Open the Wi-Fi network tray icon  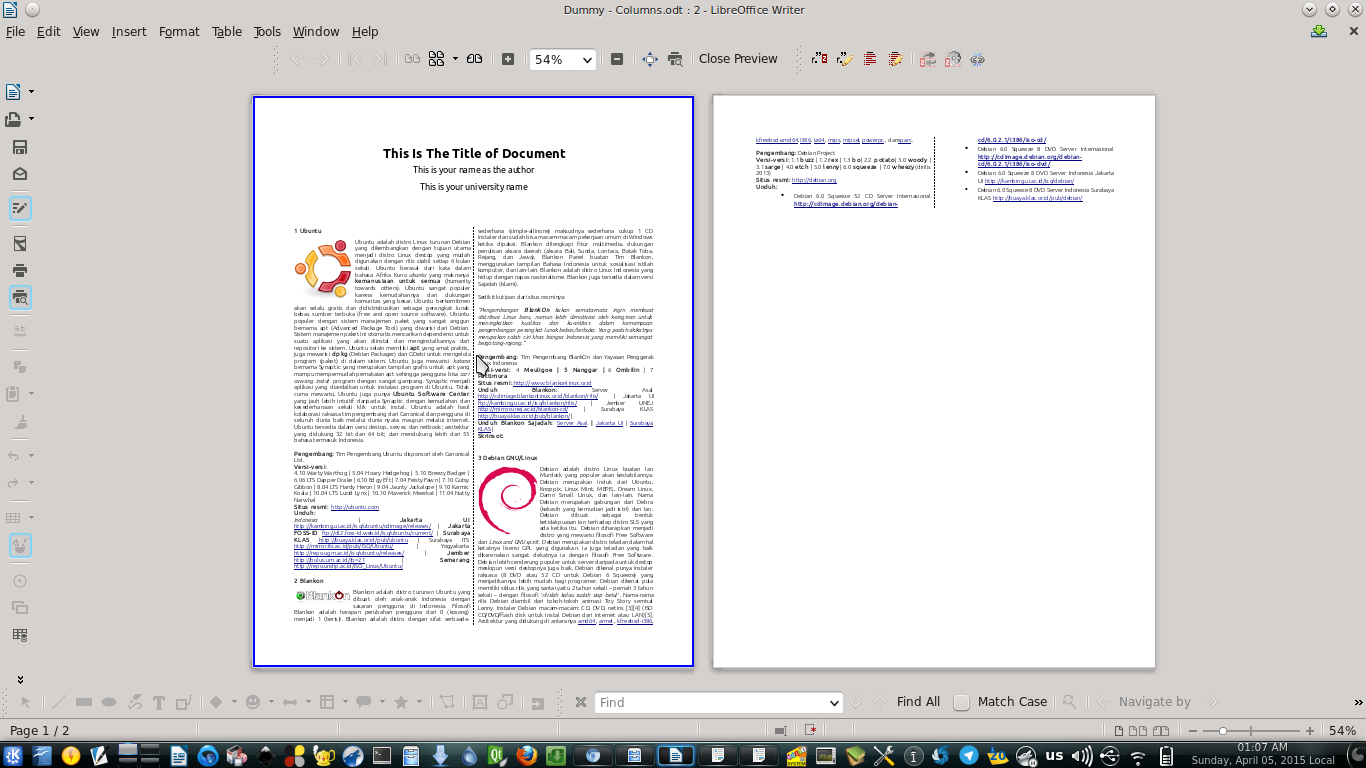pyautogui.click(x=1138, y=756)
